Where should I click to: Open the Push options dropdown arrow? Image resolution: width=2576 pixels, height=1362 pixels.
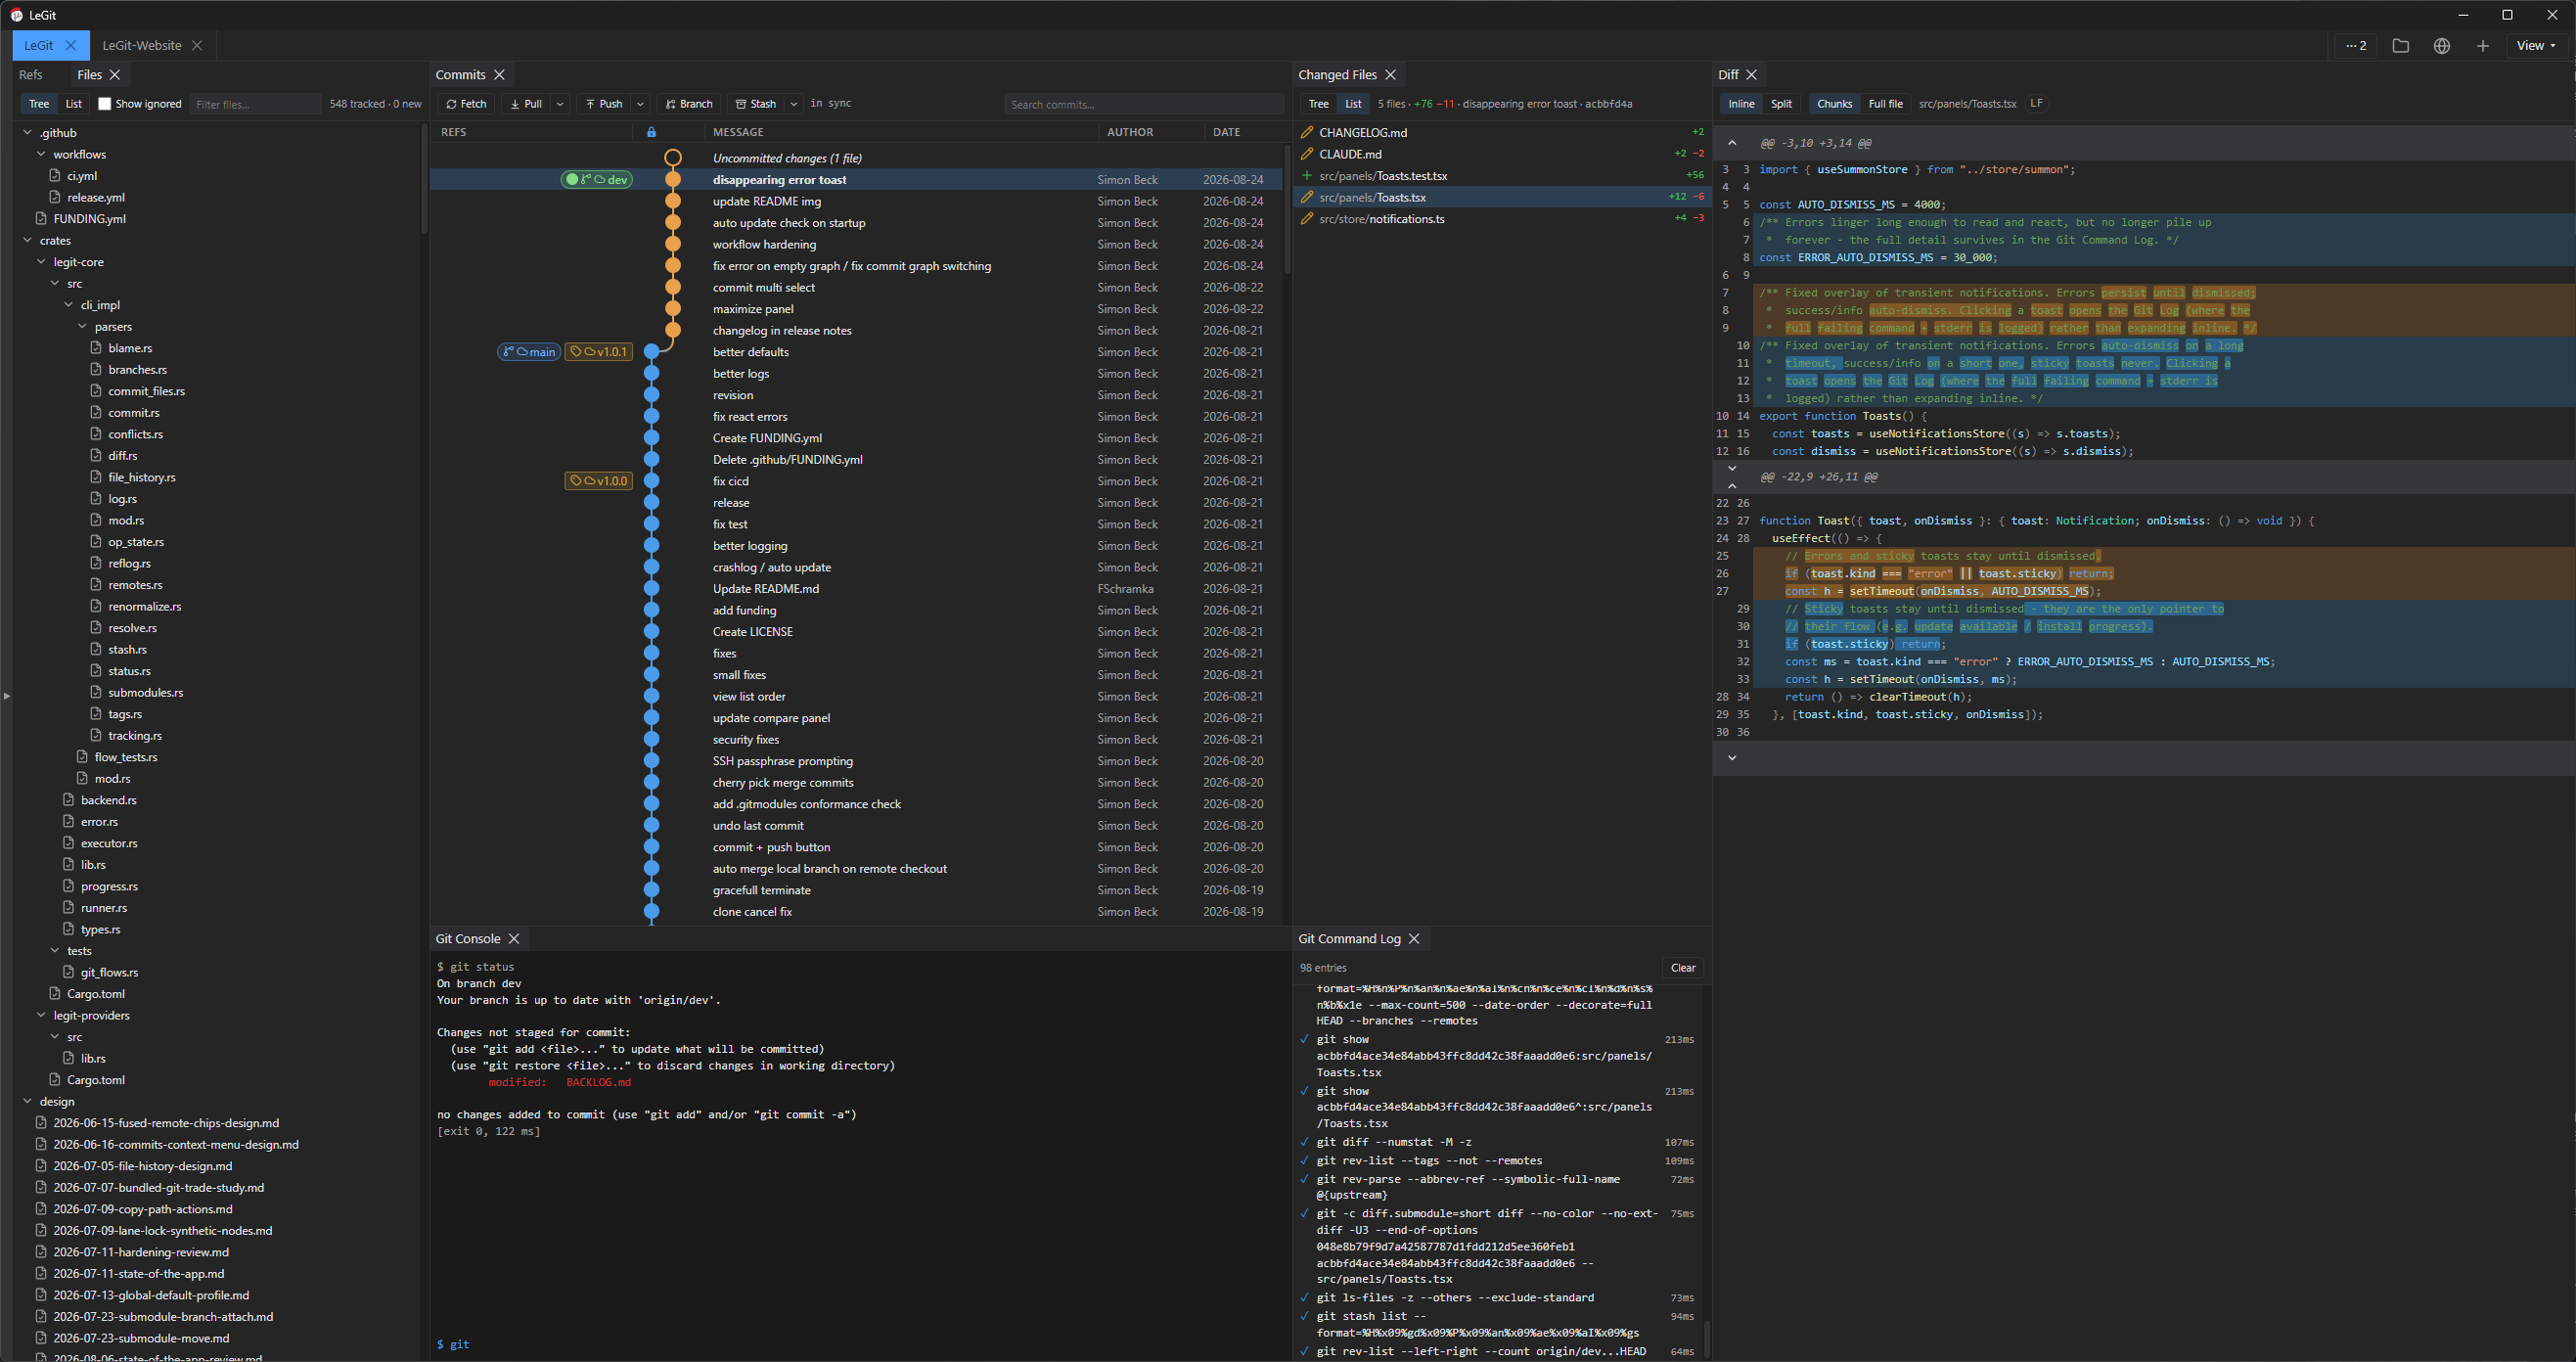(x=641, y=104)
